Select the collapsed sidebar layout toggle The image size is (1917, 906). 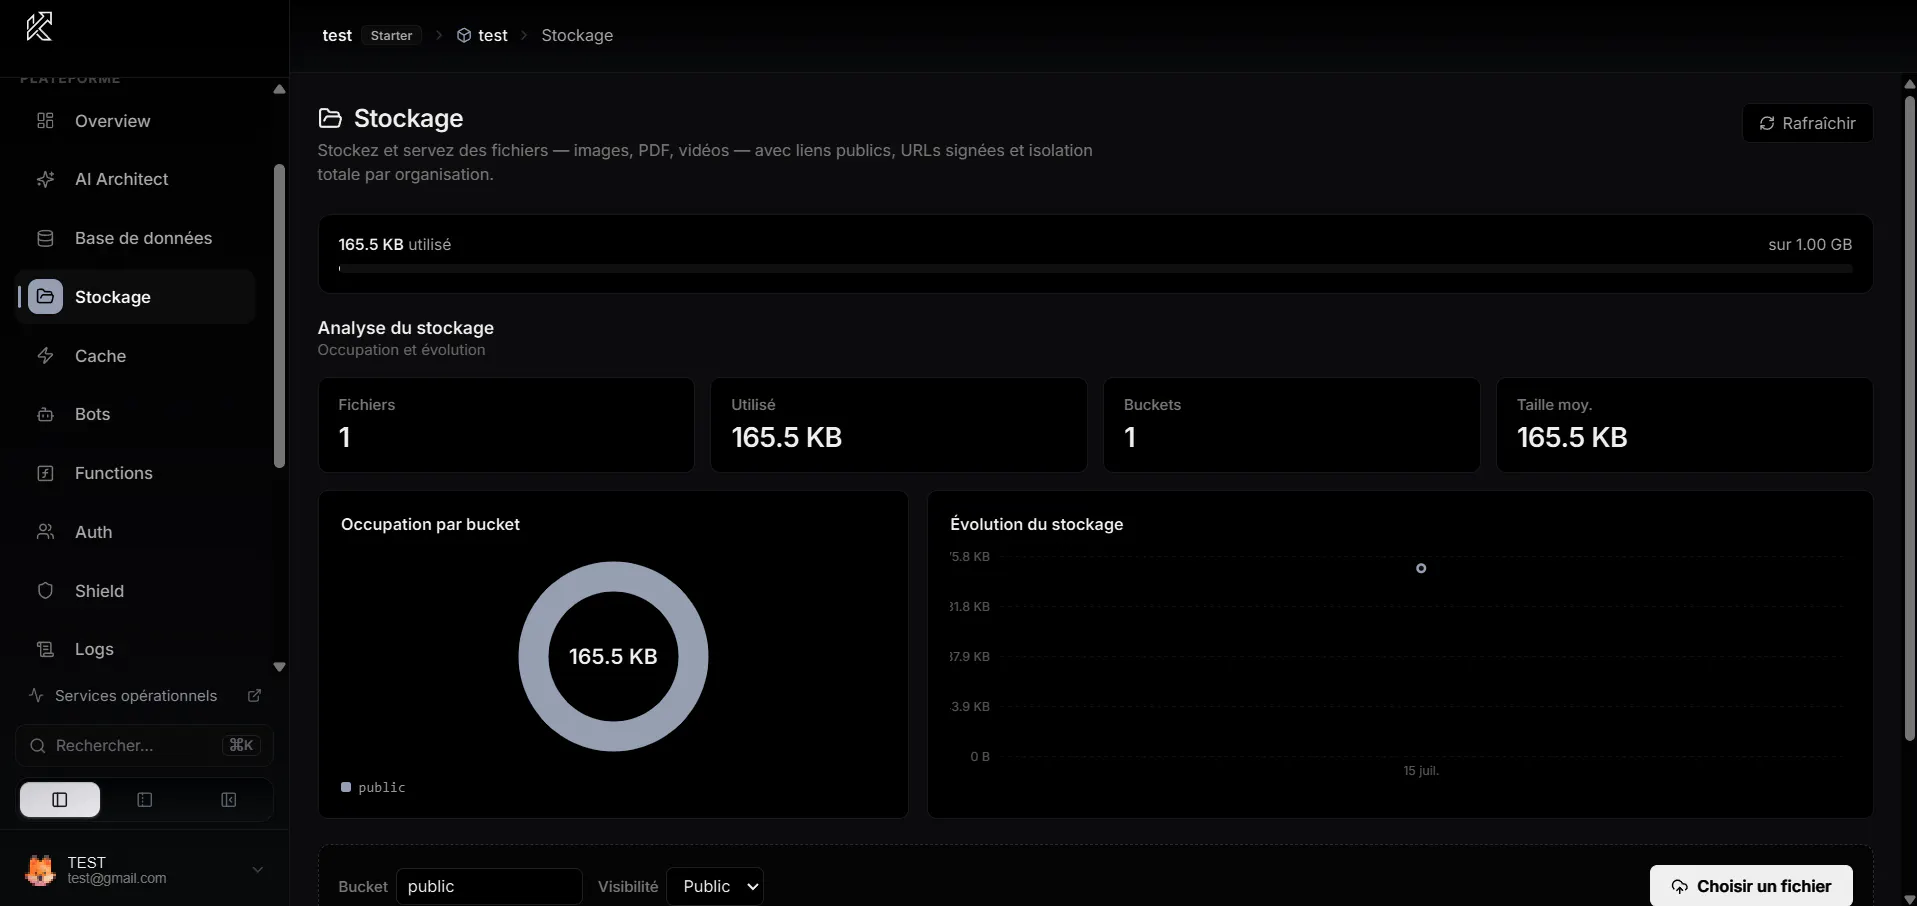click(229, 800)
